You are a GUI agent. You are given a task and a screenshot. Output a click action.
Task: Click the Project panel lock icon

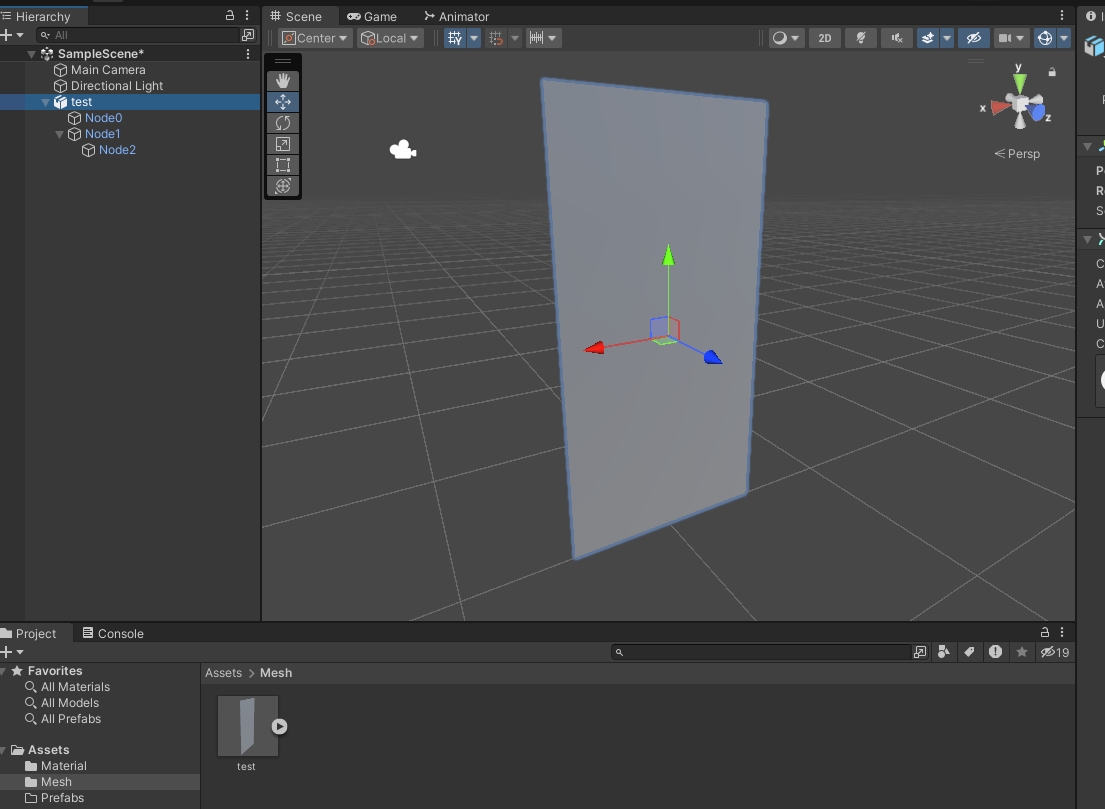coord(1045,632)
